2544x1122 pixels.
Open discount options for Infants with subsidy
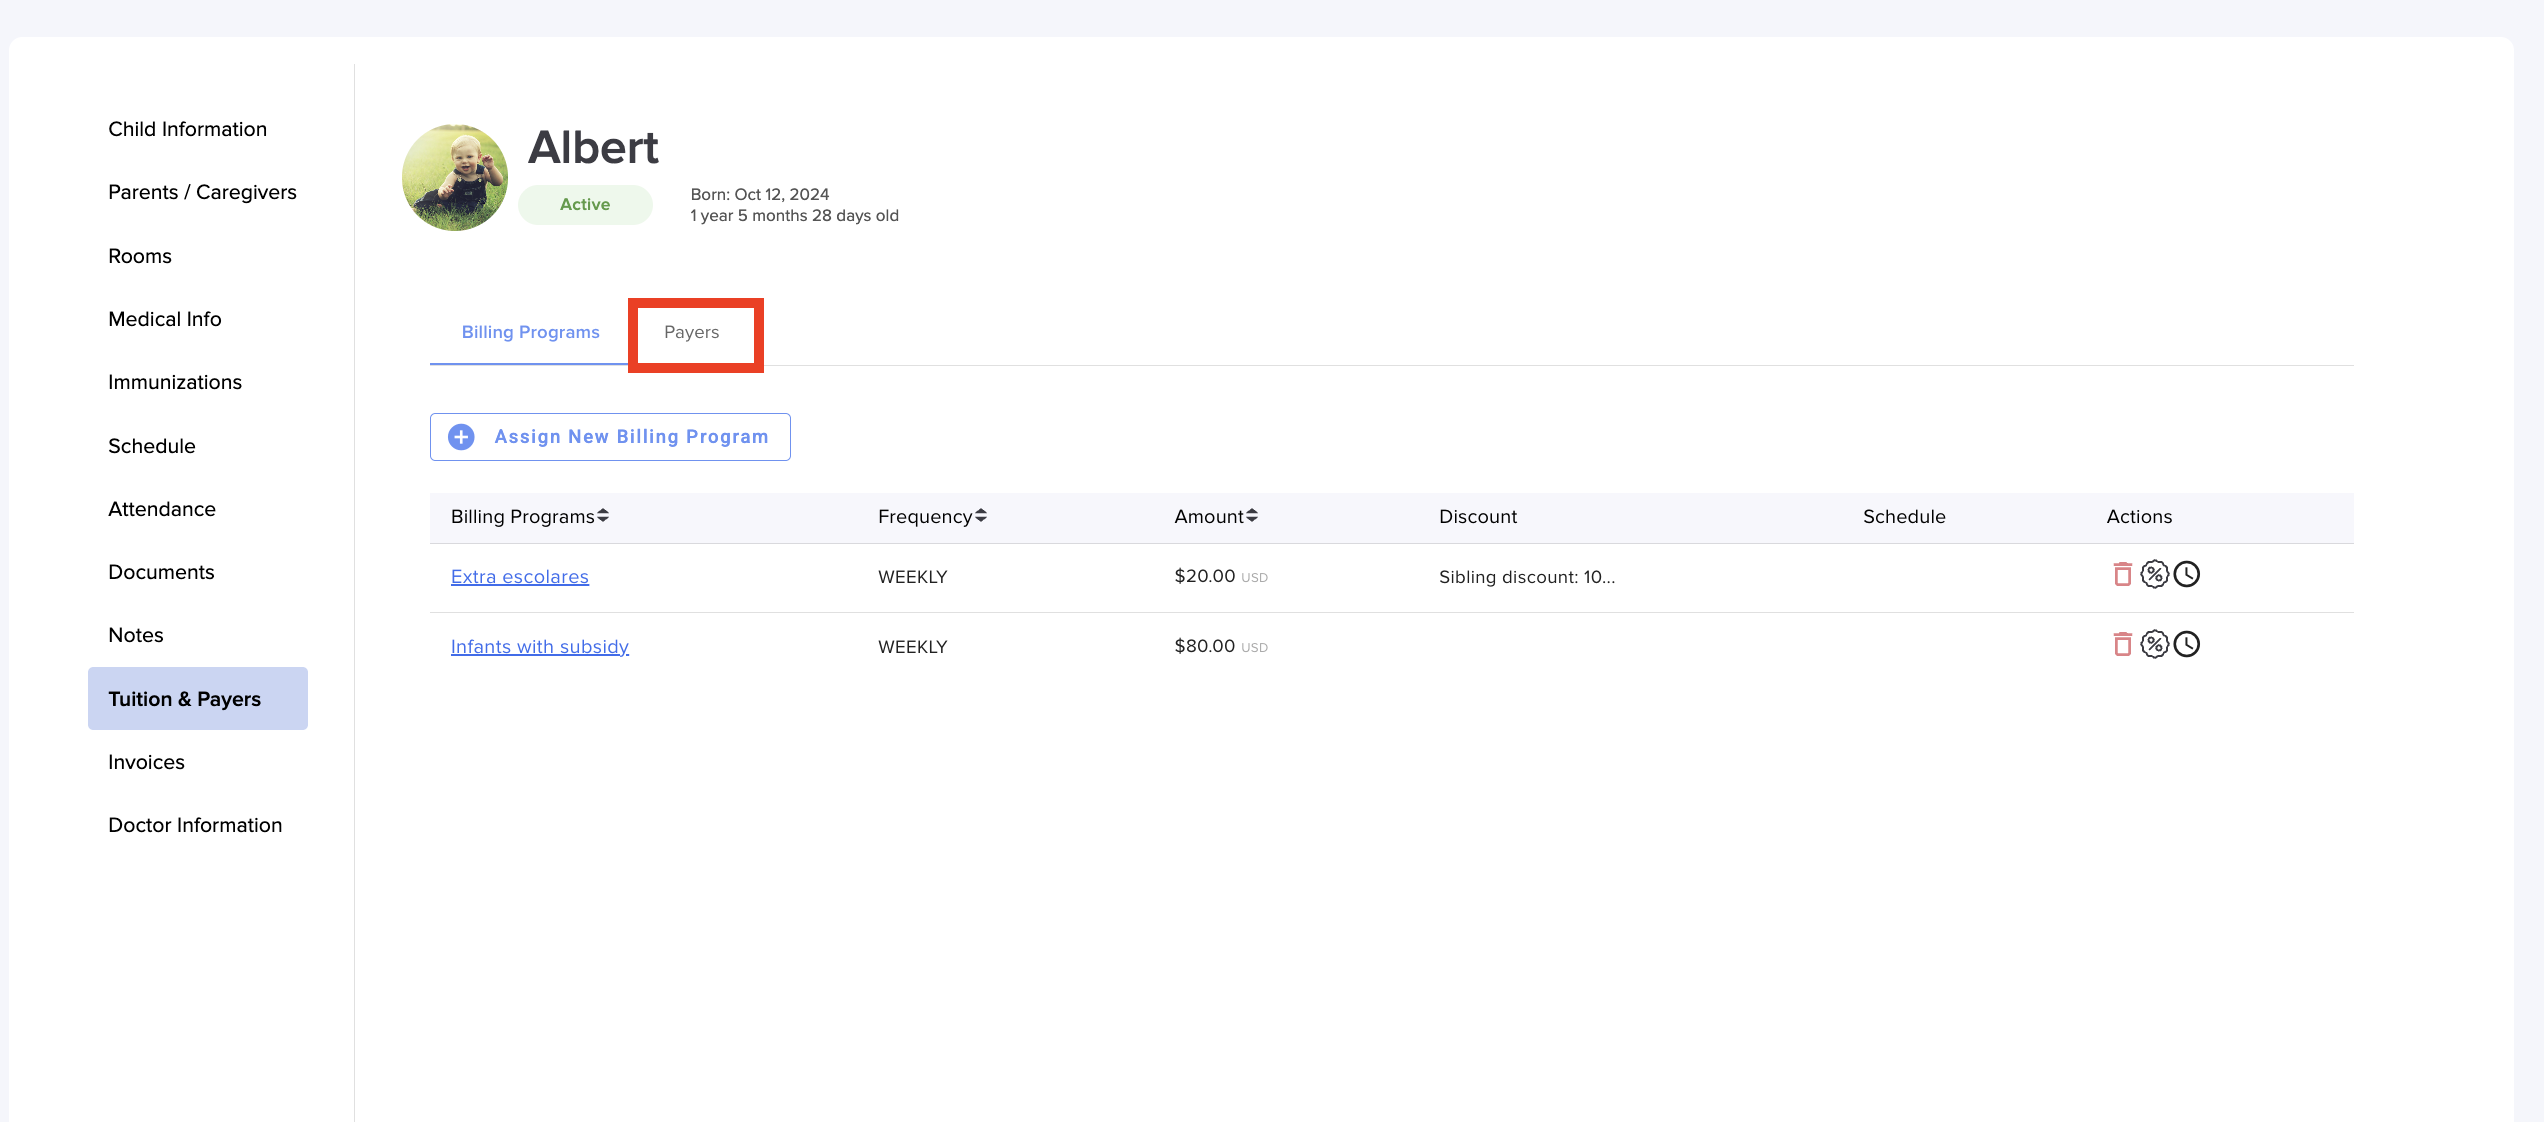coord(2154,644)
